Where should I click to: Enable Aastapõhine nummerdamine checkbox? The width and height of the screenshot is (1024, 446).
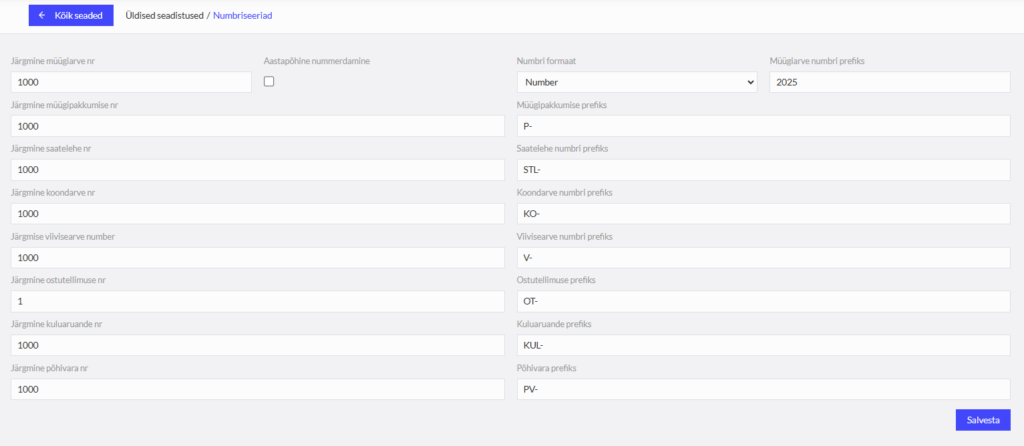268,82
